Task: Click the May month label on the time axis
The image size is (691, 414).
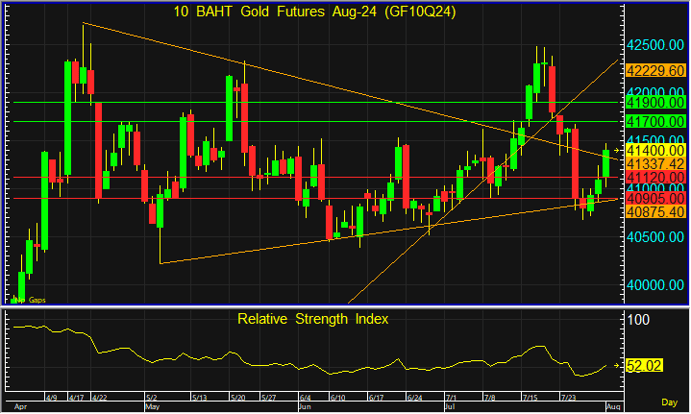Action: (x=152, y=408)
